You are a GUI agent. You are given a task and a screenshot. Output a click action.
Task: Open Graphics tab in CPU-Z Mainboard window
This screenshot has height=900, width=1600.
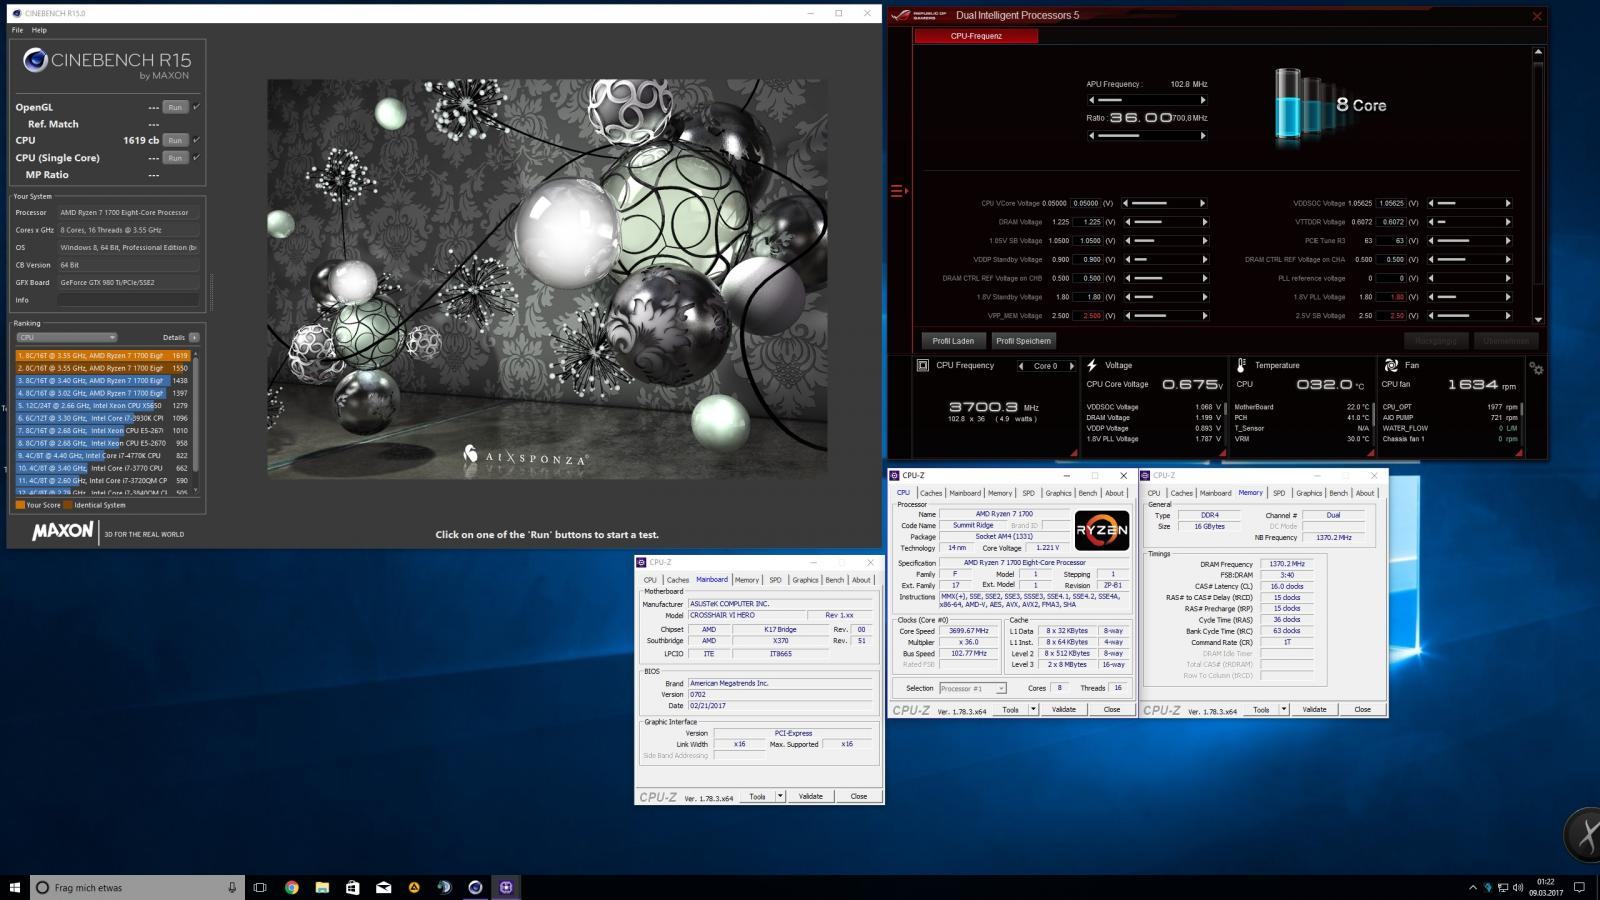805,580
